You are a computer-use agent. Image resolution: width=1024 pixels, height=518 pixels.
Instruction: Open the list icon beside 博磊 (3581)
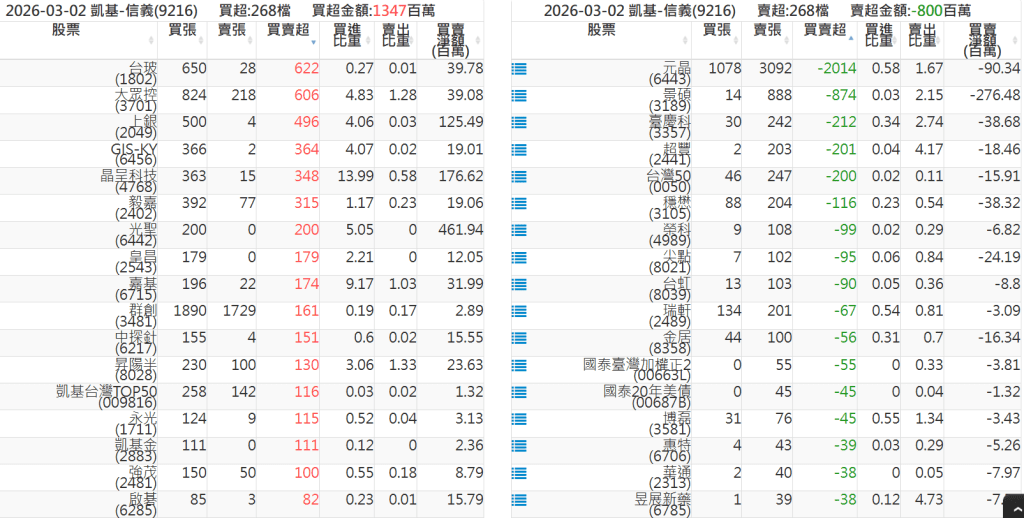pos(519,420)
